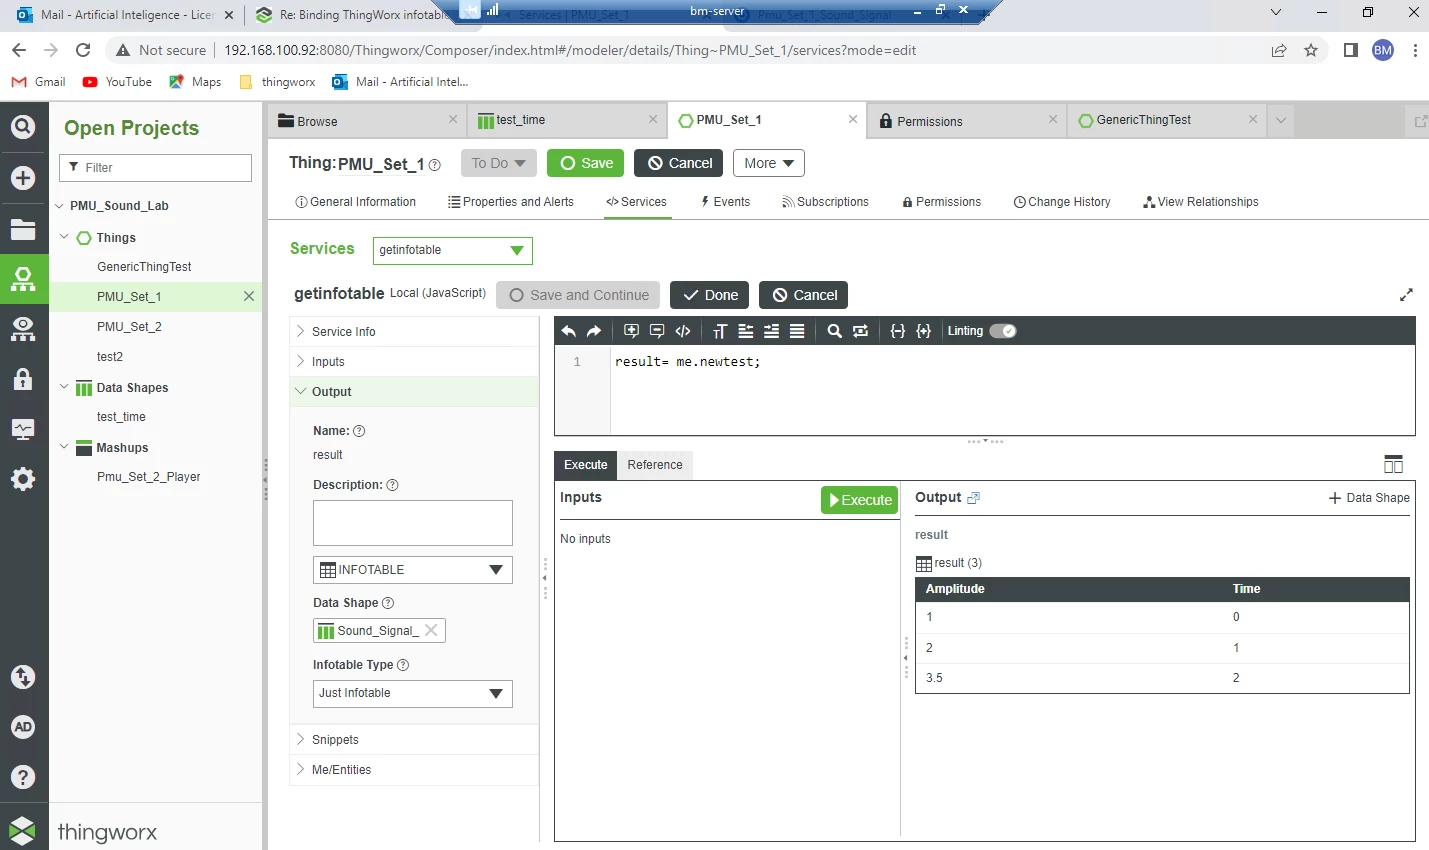Click the remove comment icon in editor toolbar

[x=657, y=331]
